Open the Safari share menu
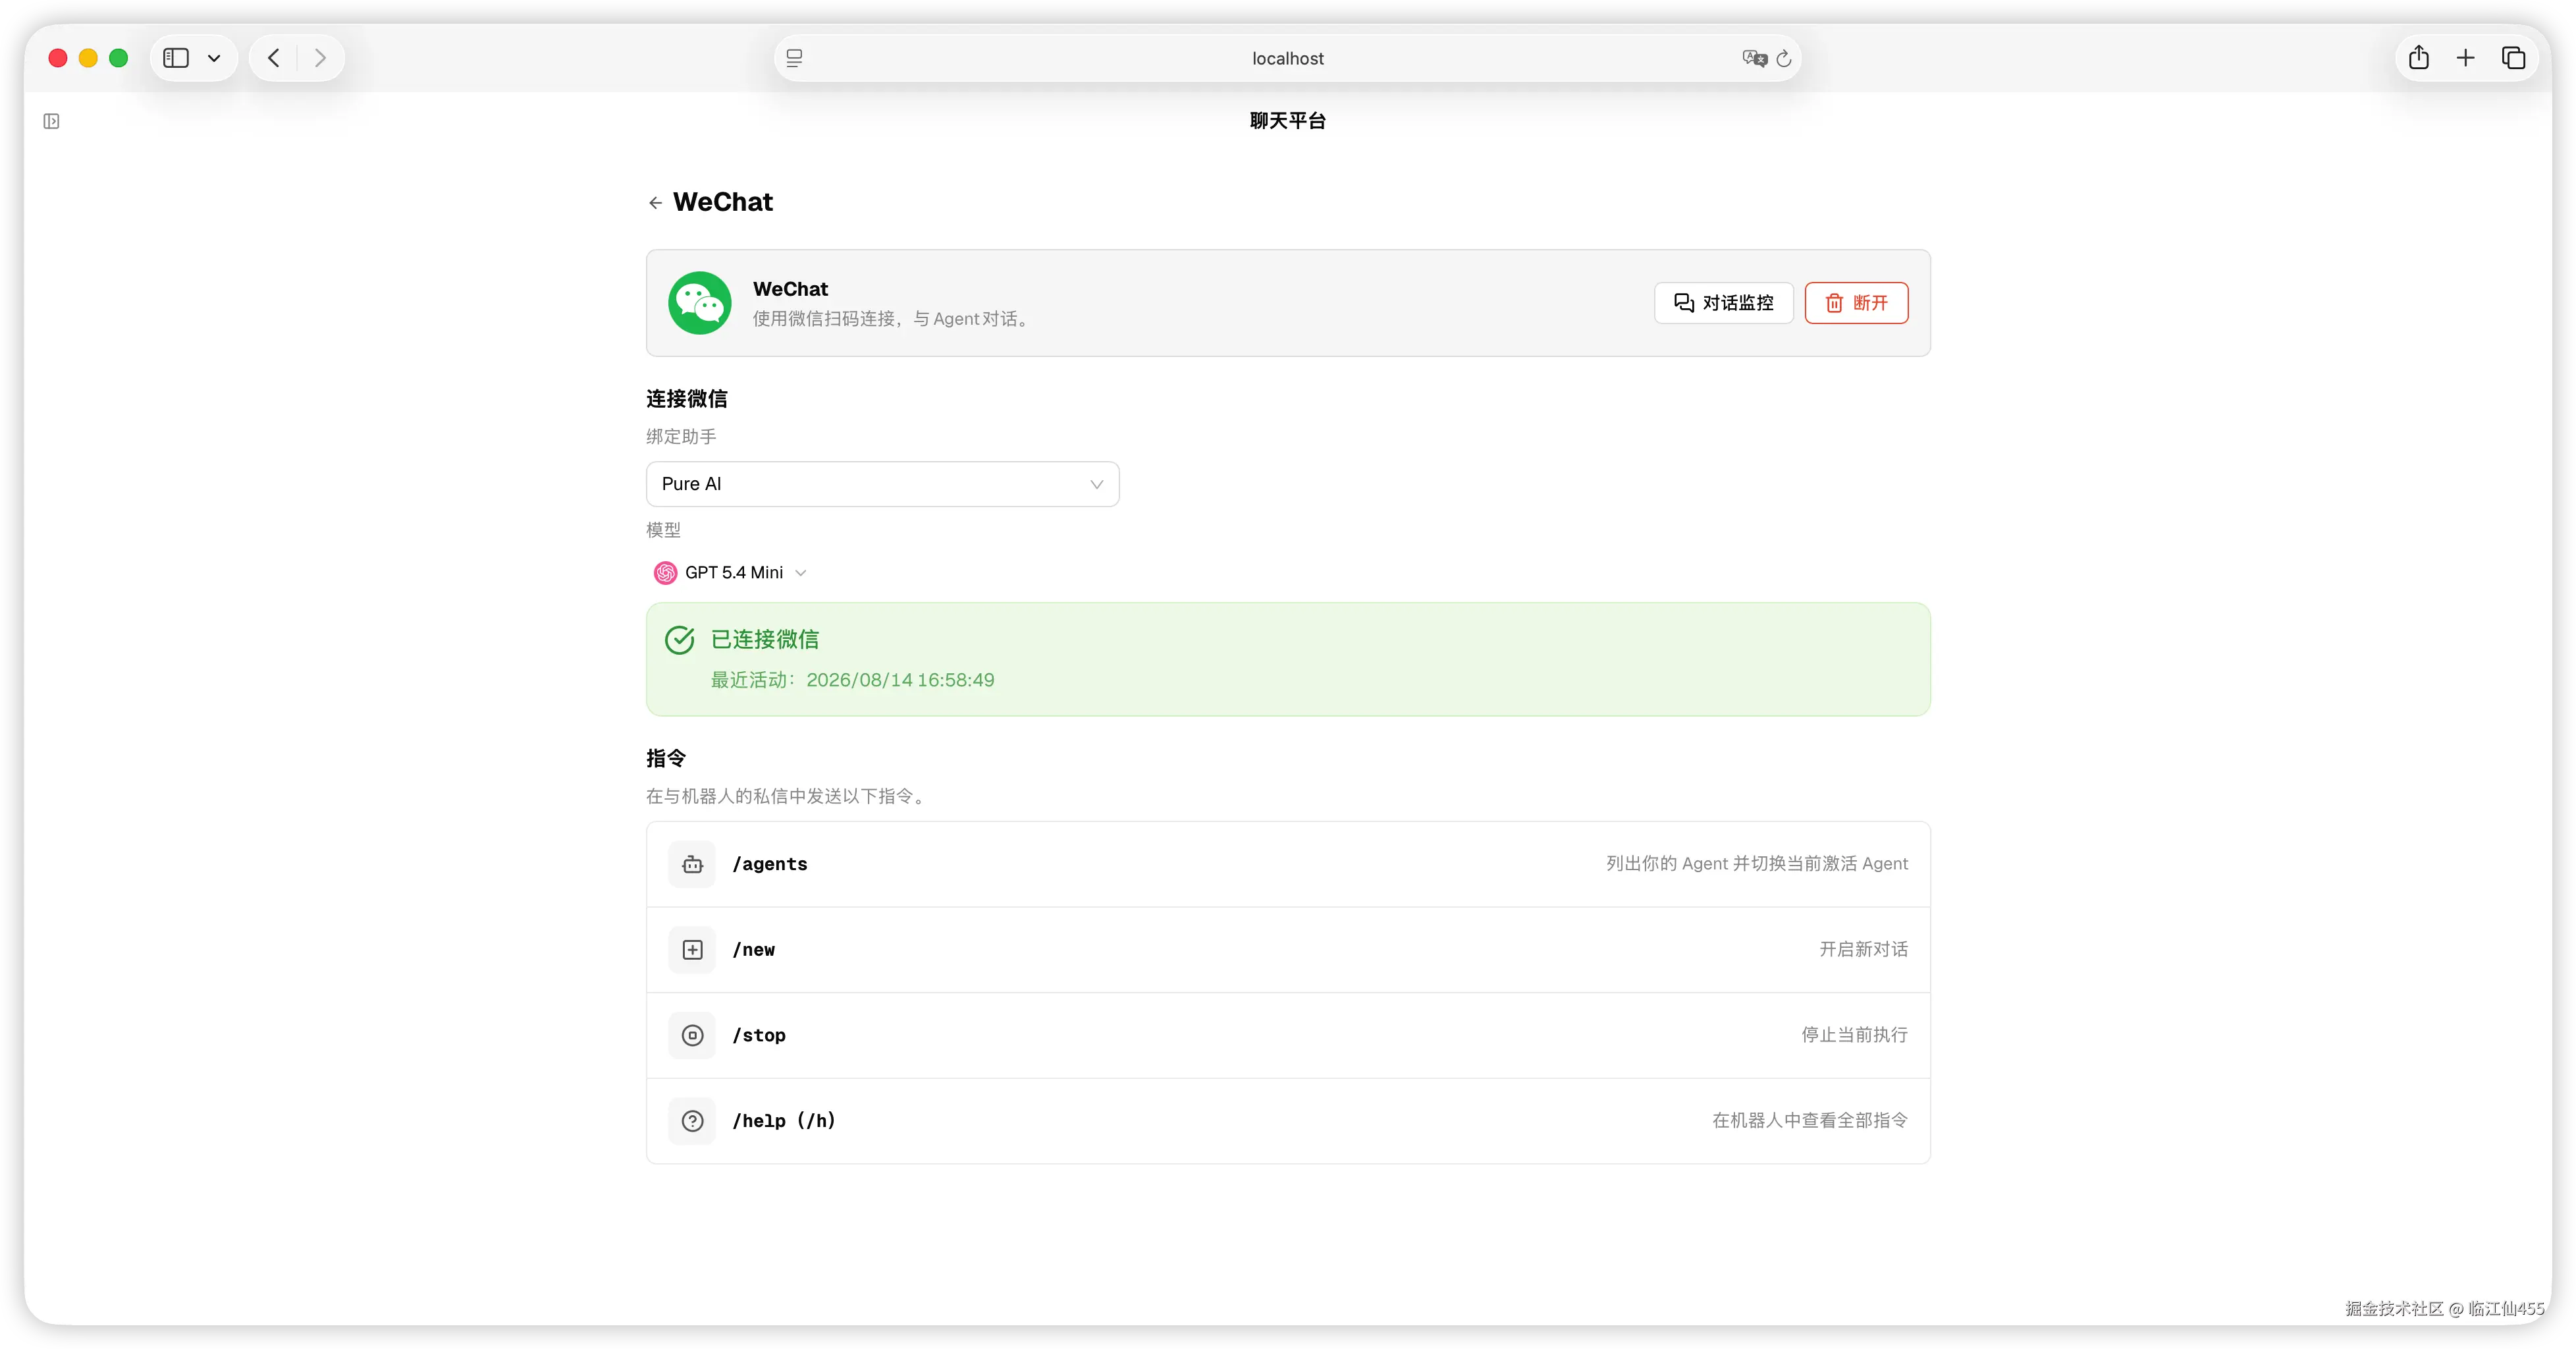Viewport: 2576px width, 1349px height. pos(2419,58)
